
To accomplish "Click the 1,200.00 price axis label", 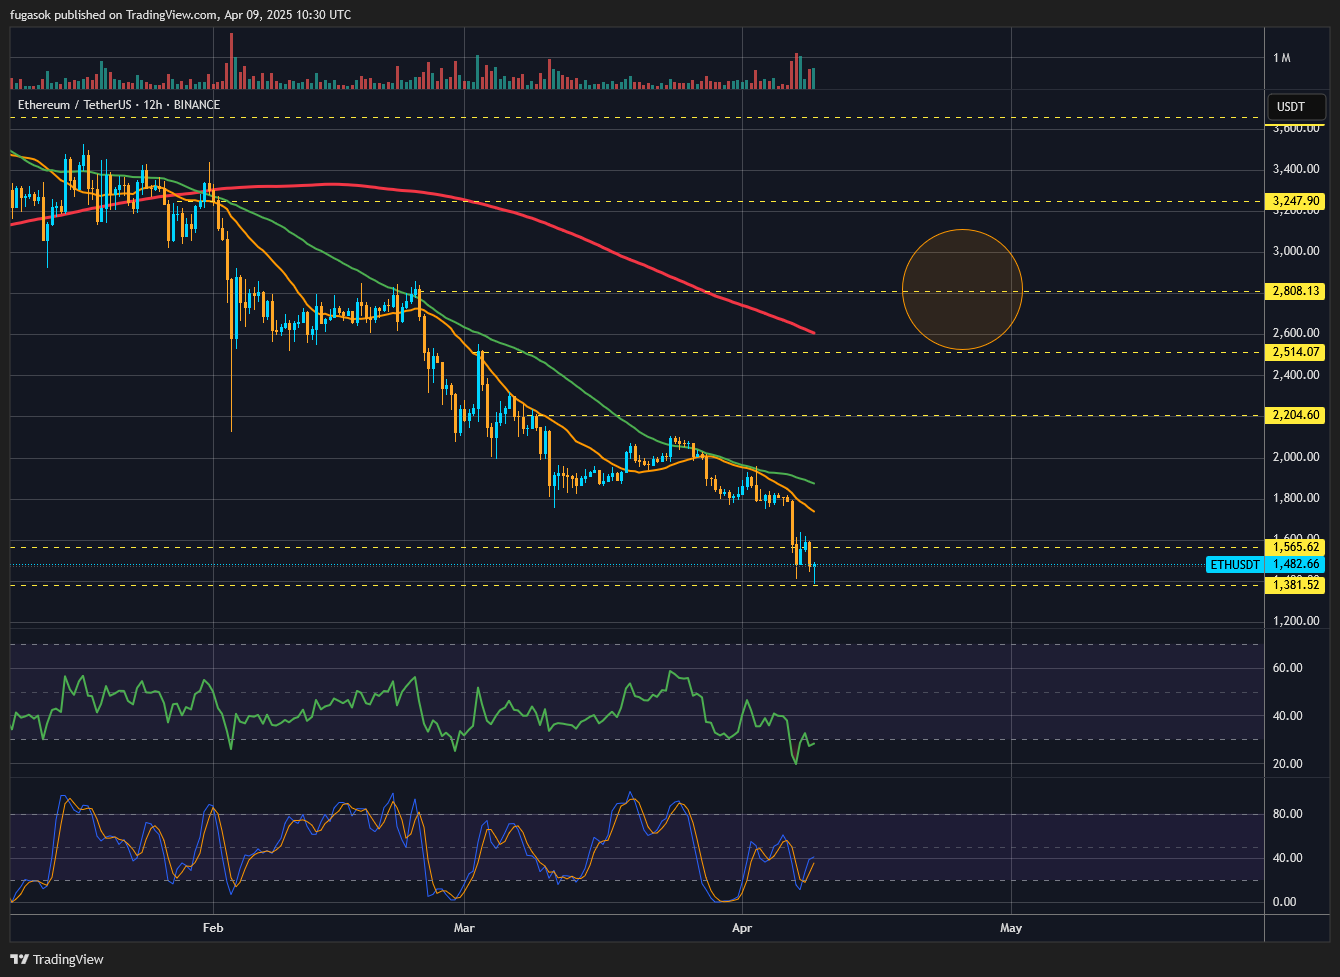I will point(1296,621).
